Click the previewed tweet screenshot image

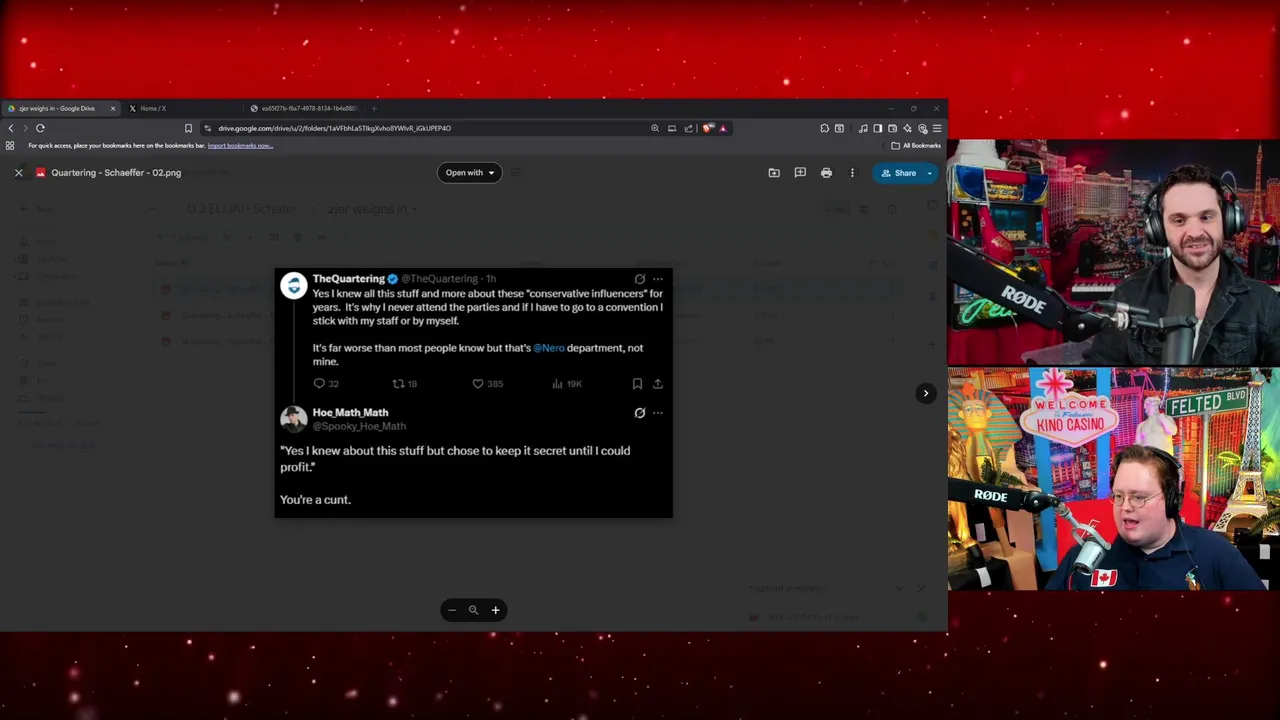tap(474, 393)
